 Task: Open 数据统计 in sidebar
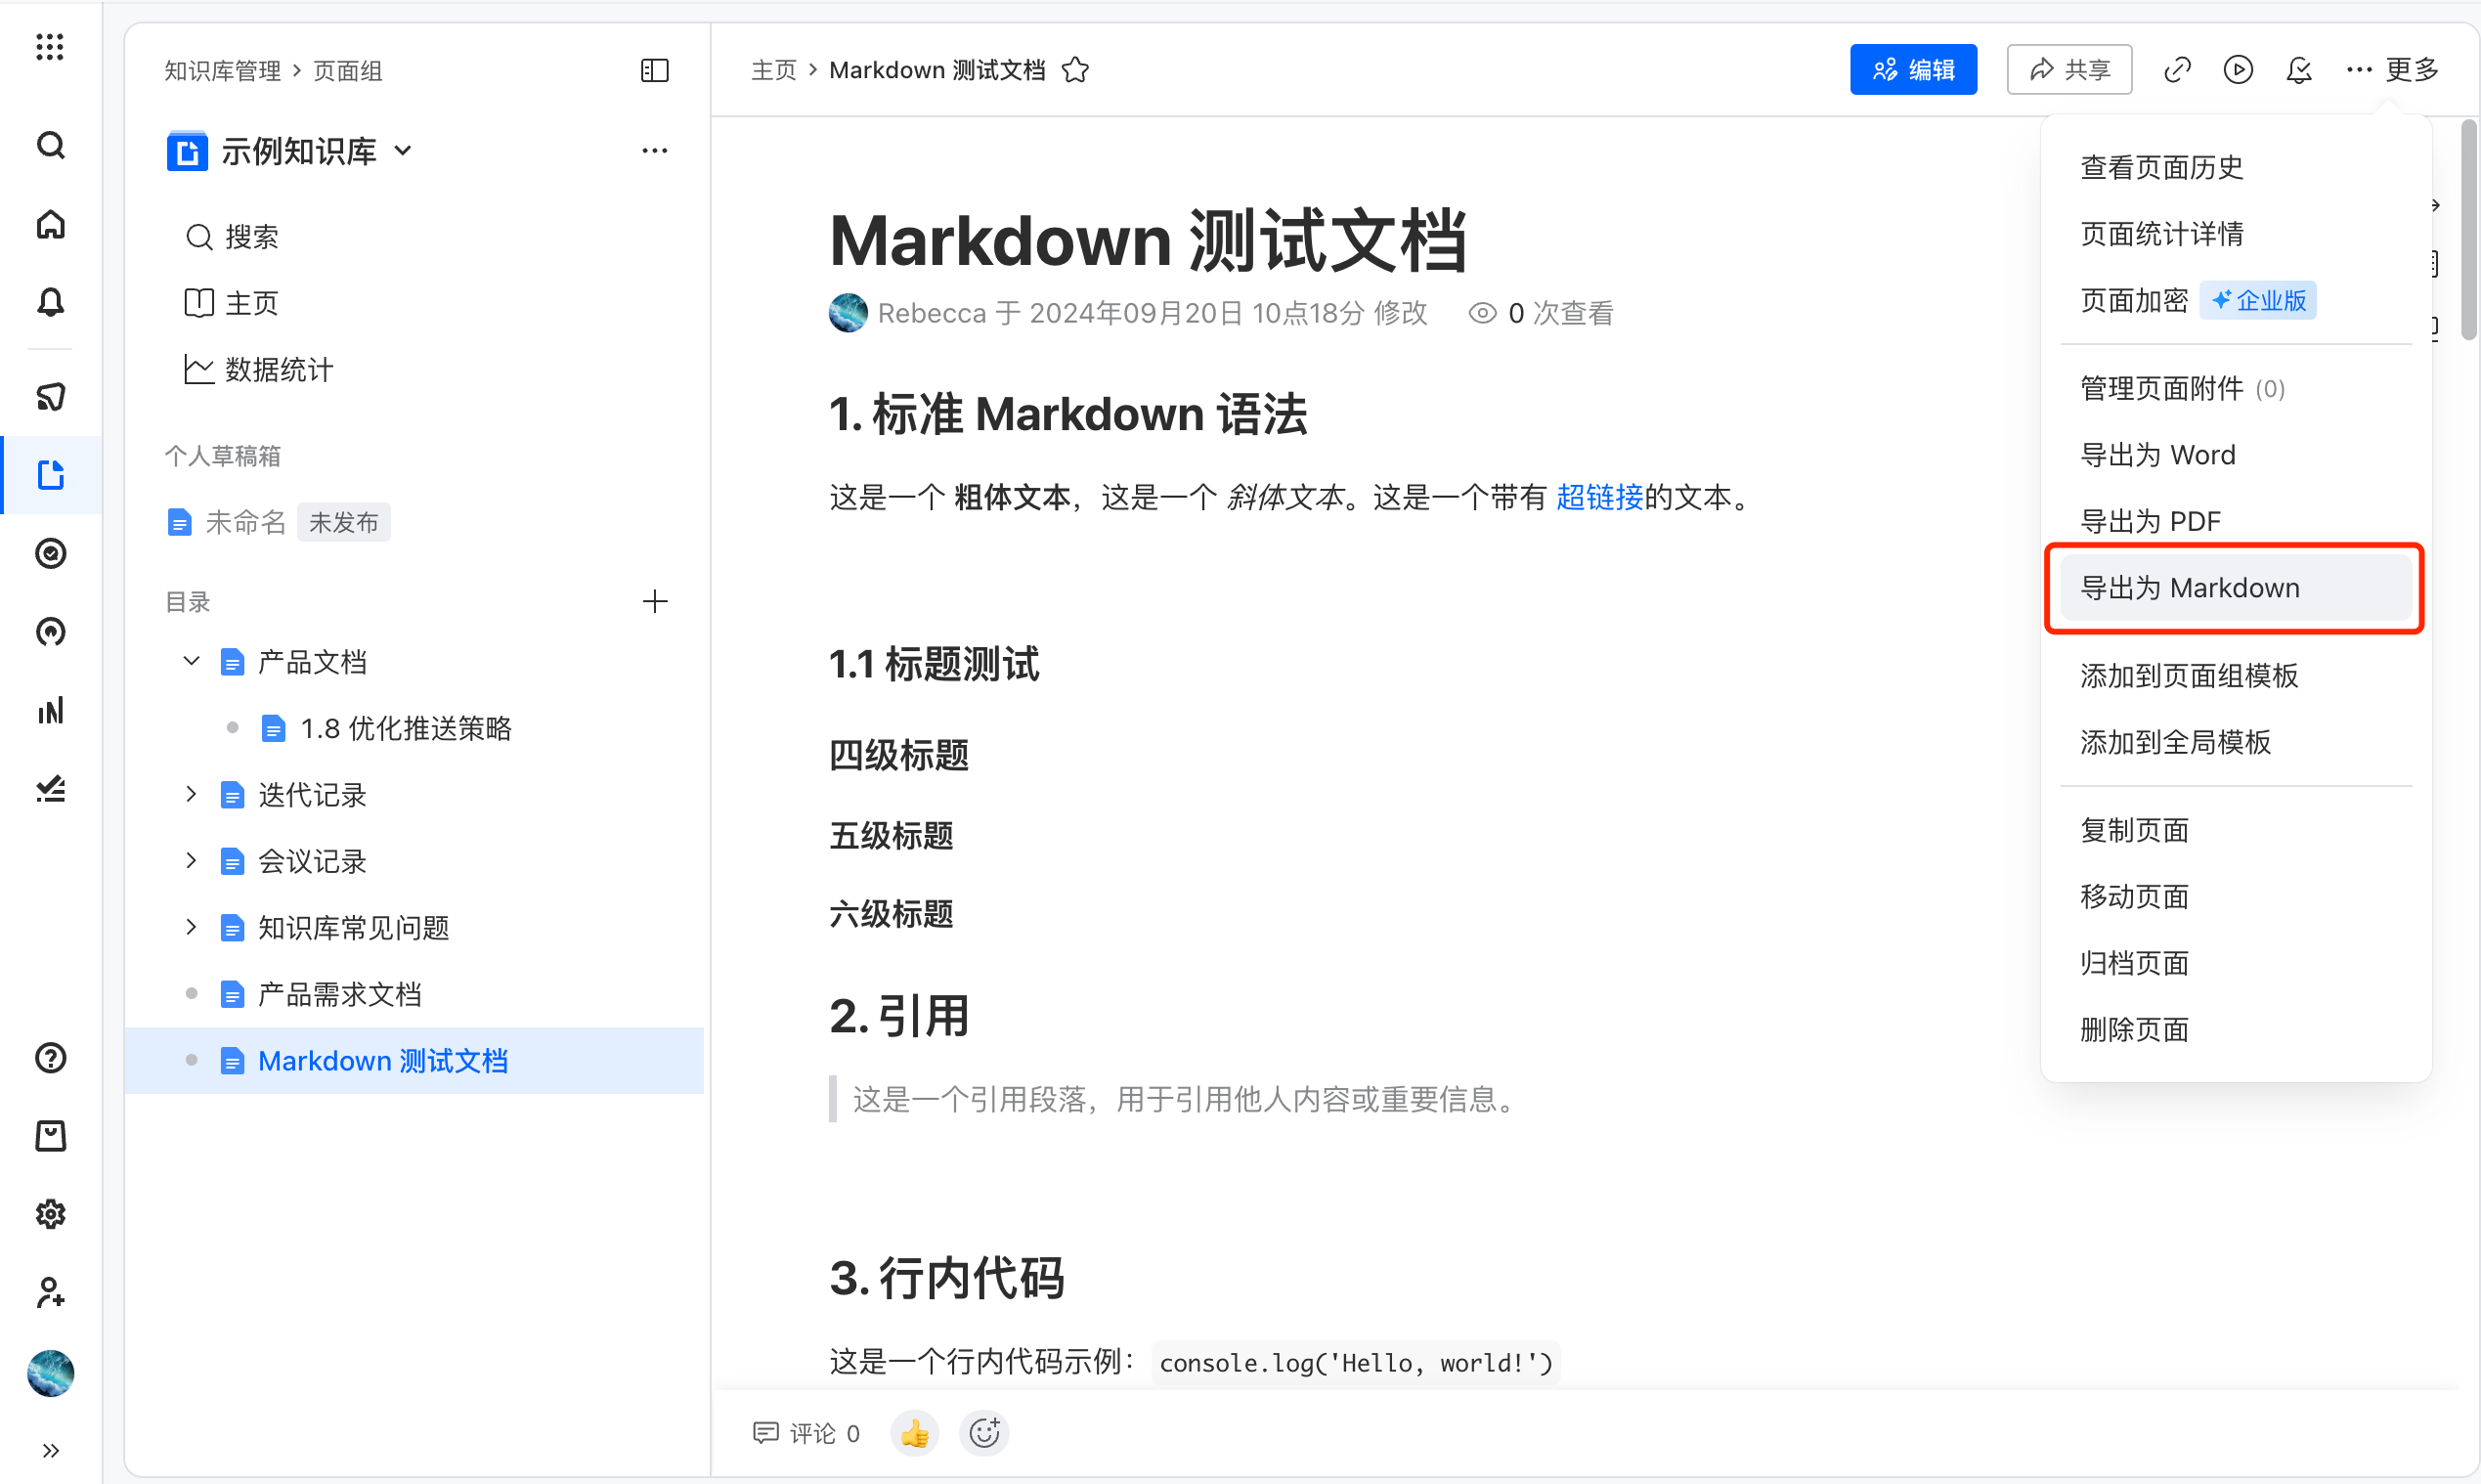click(259, 370)
